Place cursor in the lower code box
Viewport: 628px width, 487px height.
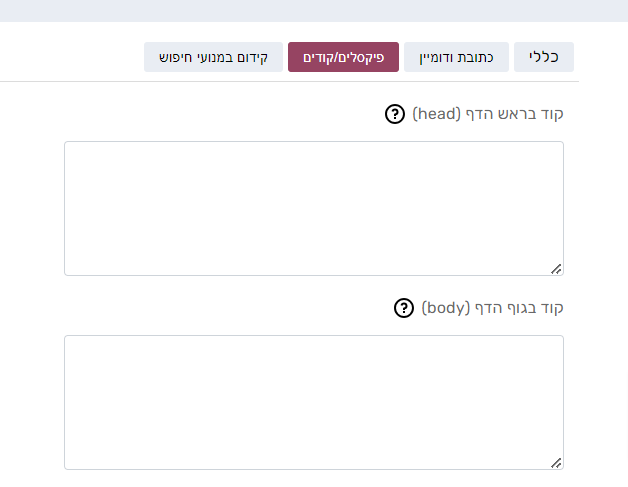[313, 402]
